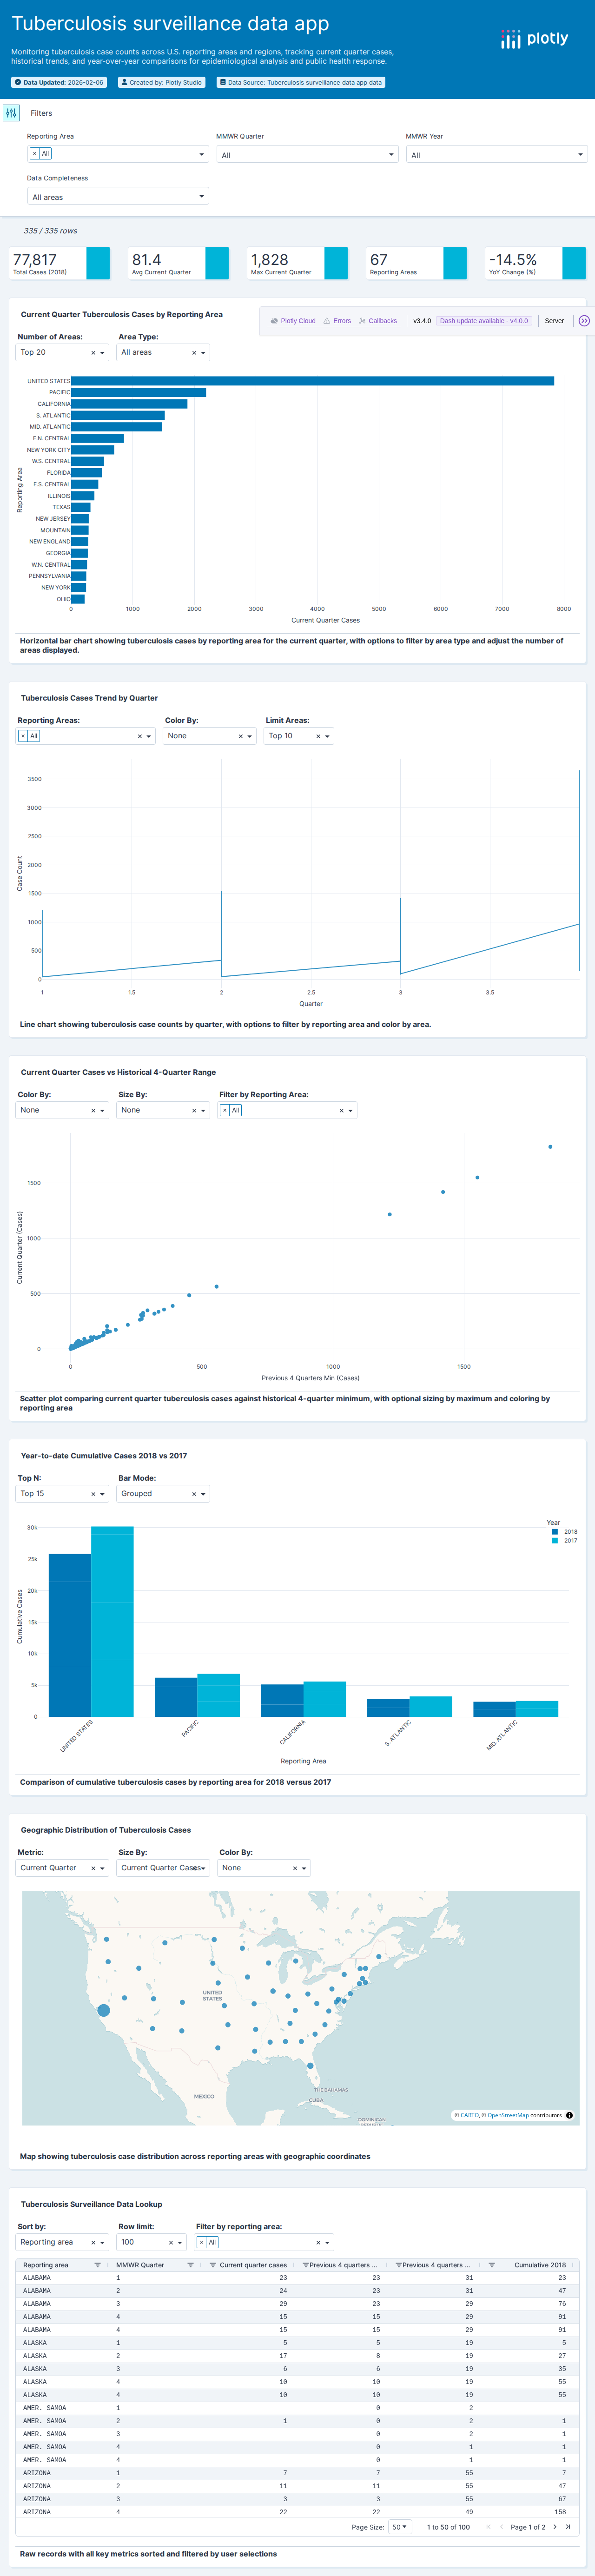595x2576 pixels.
Task: Open the CARTO attribution link
Action: click(469, 2115)
